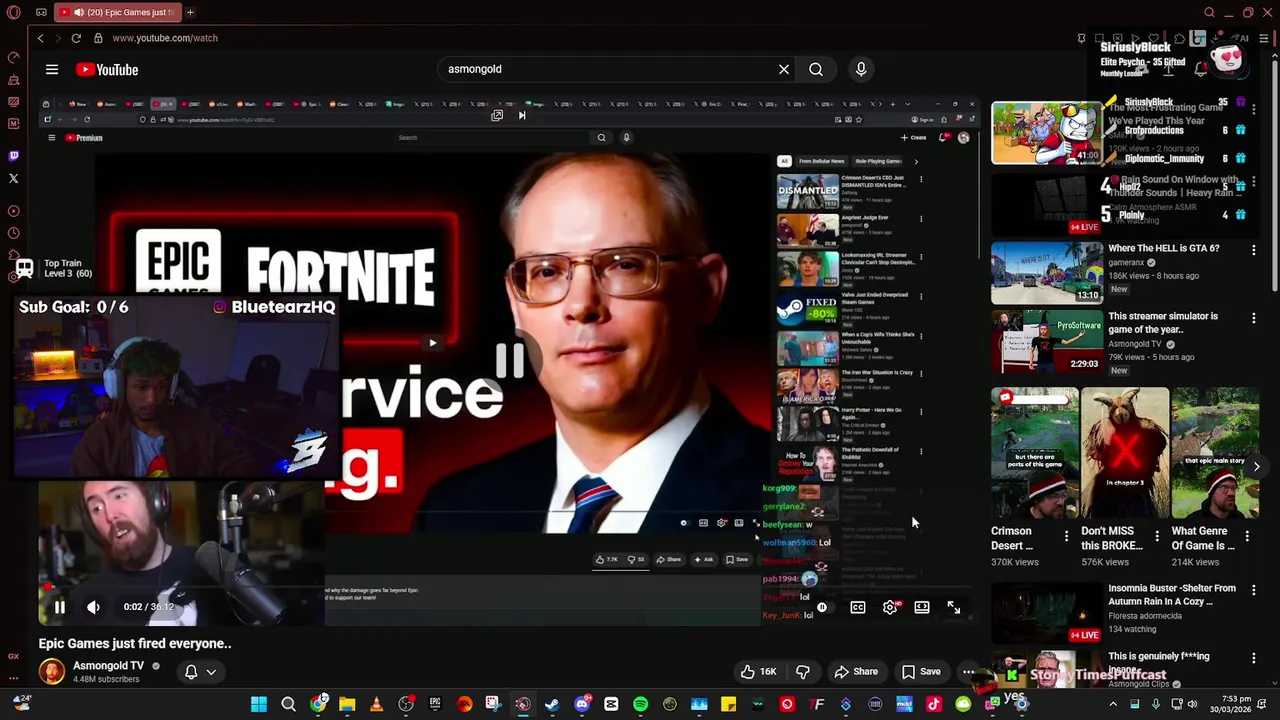Dislike the Epic Games video
This screenshot has width=1280, height=720.
(x=803, y=672)
